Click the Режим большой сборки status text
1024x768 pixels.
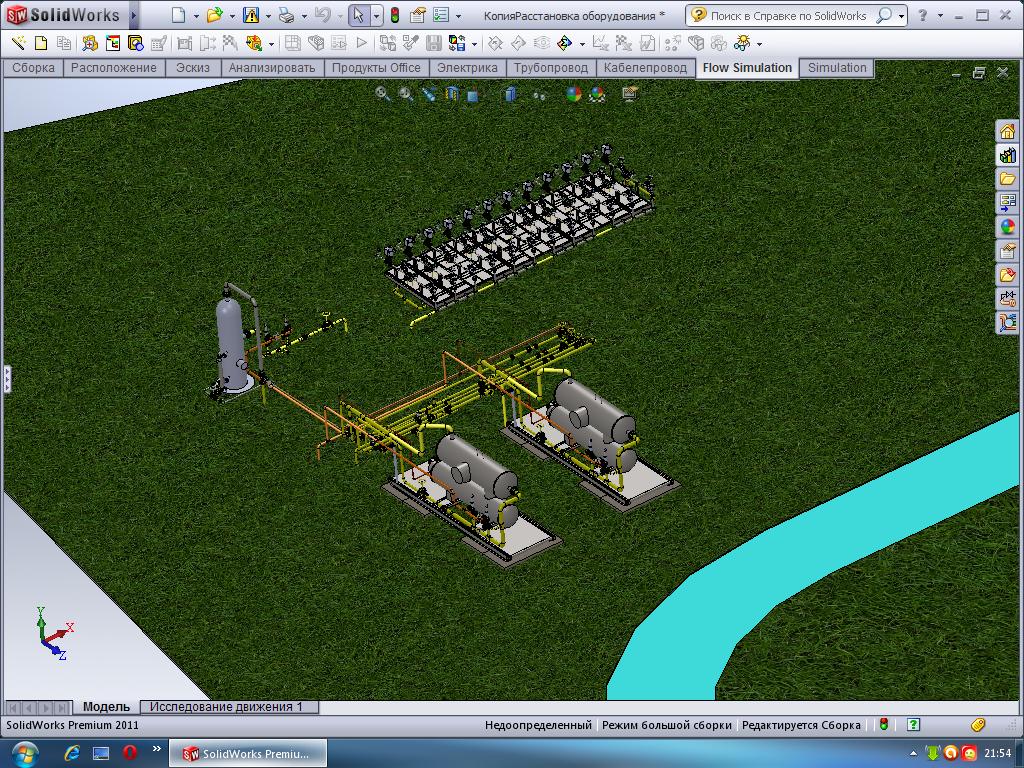pos(667,725)
